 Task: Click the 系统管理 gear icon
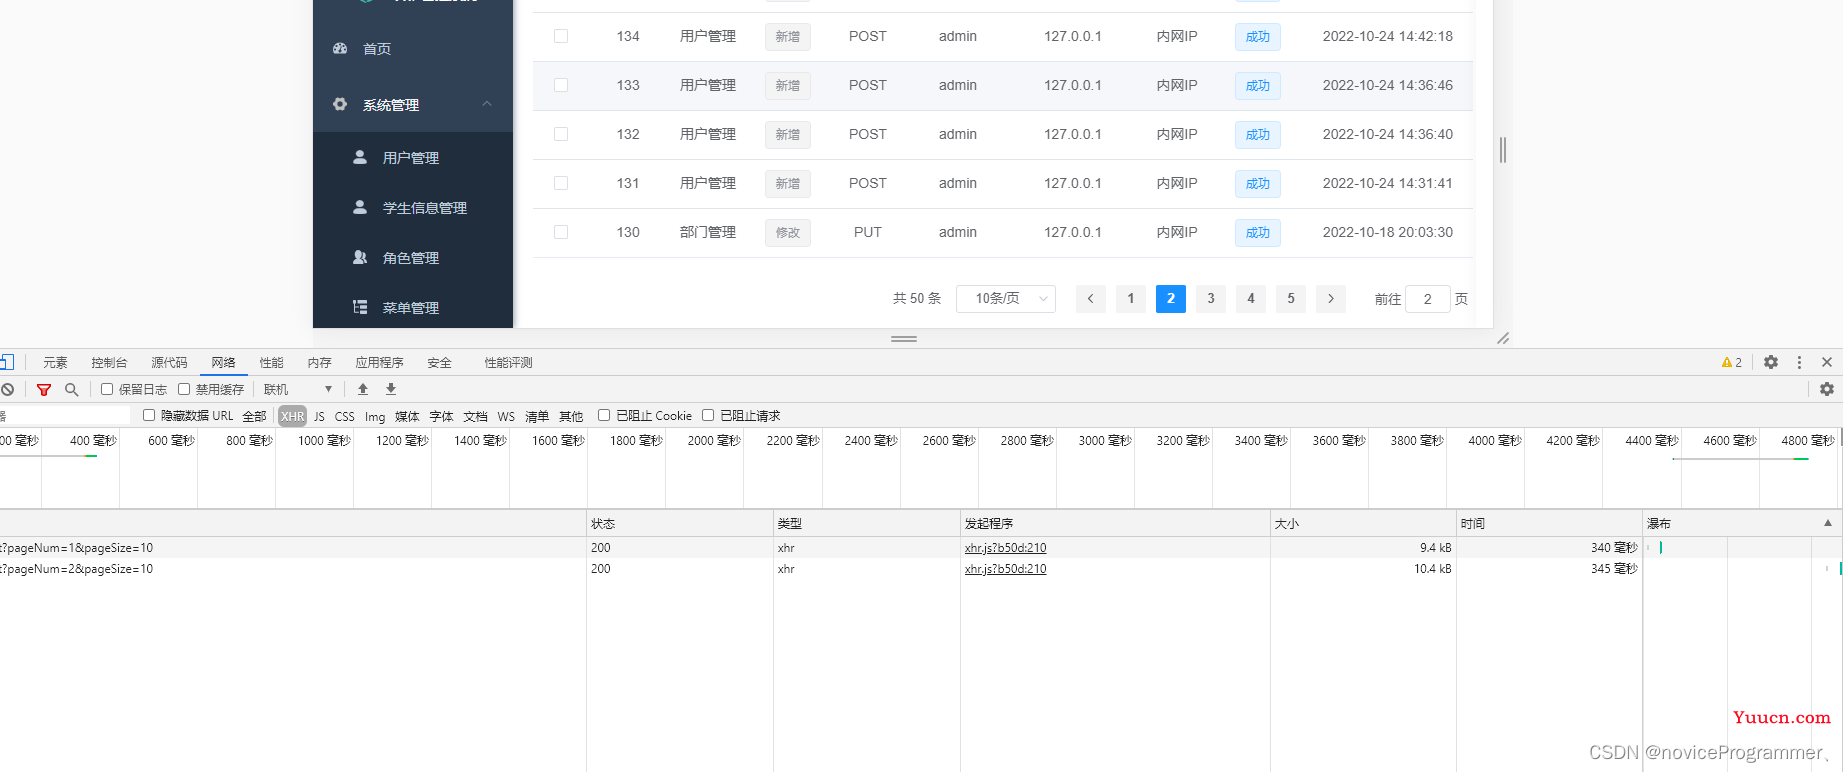340,104
